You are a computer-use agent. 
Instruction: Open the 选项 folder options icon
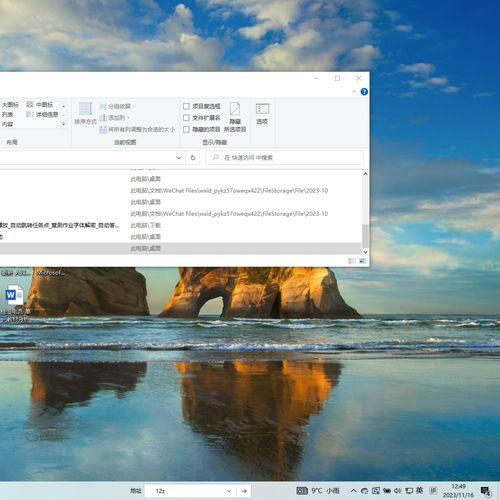(x=262, y=114)
